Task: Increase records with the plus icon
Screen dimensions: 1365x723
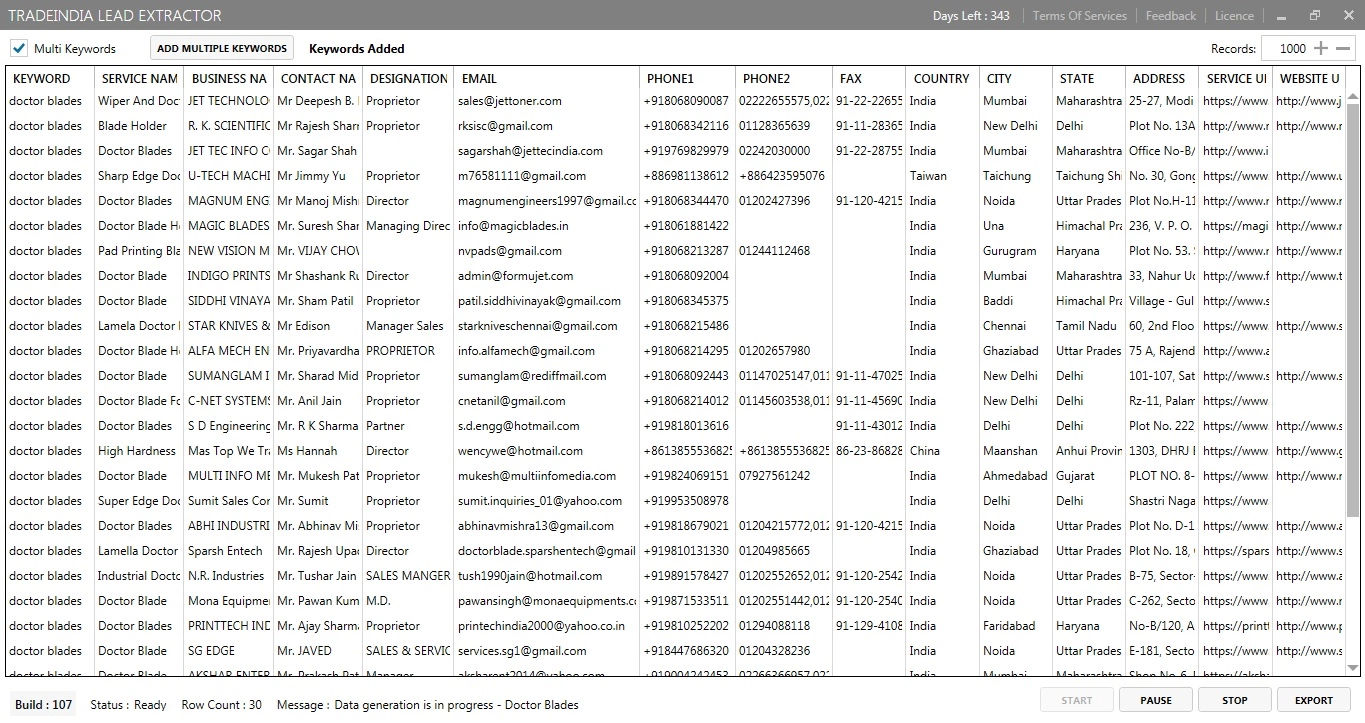Action: click(x=1321, y=48)
